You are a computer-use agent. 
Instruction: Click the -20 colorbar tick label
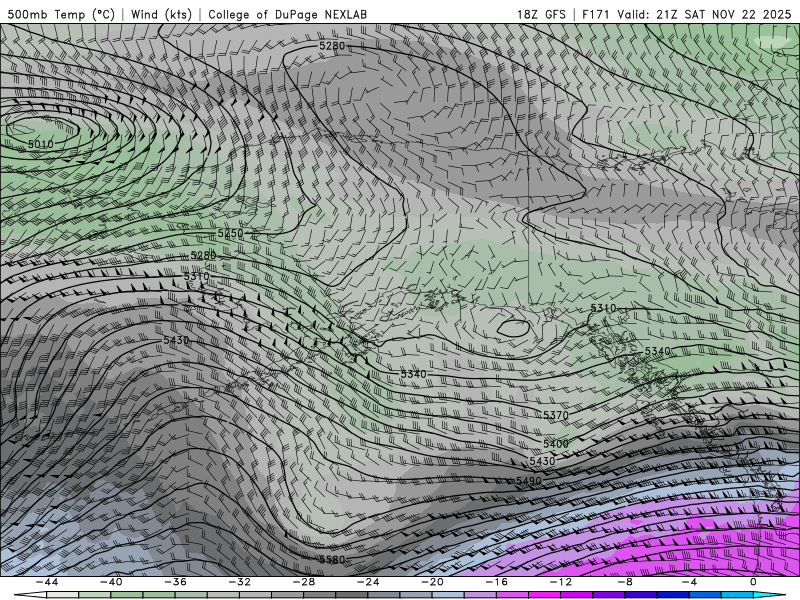tap(432, 582)
